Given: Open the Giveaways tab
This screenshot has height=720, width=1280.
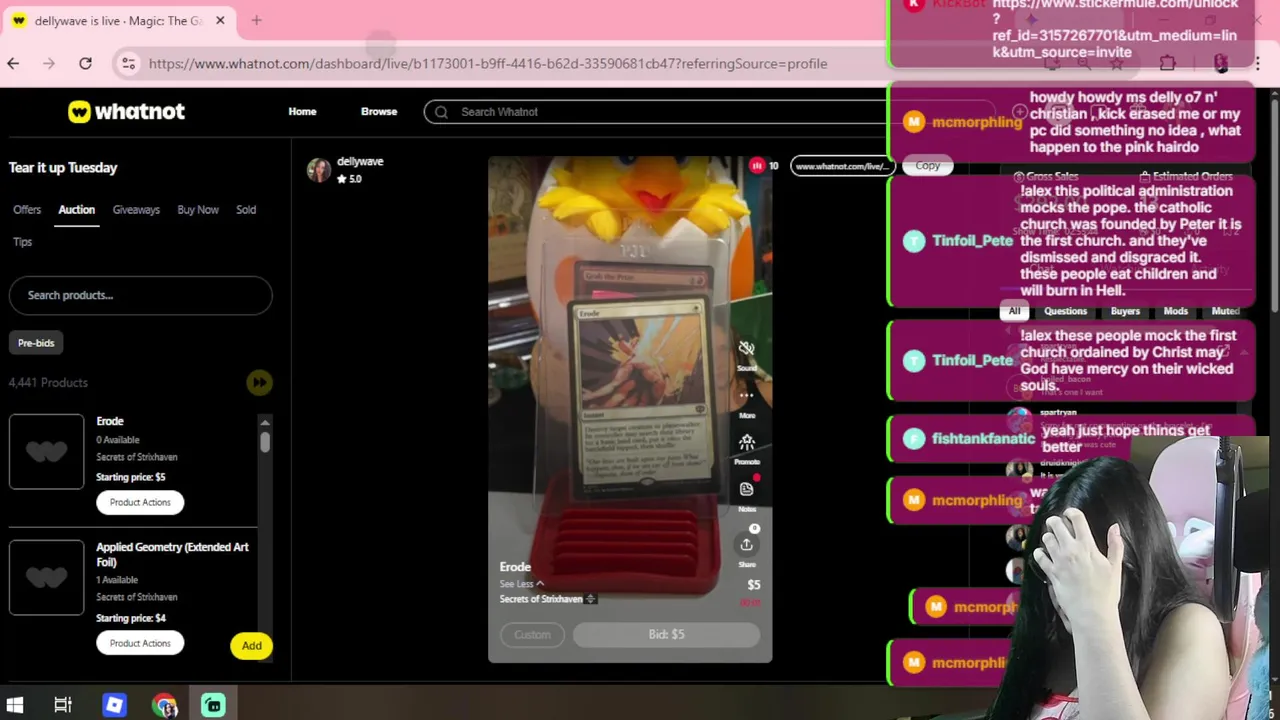Looking at the screenshot, I should [x=136, y=210].
